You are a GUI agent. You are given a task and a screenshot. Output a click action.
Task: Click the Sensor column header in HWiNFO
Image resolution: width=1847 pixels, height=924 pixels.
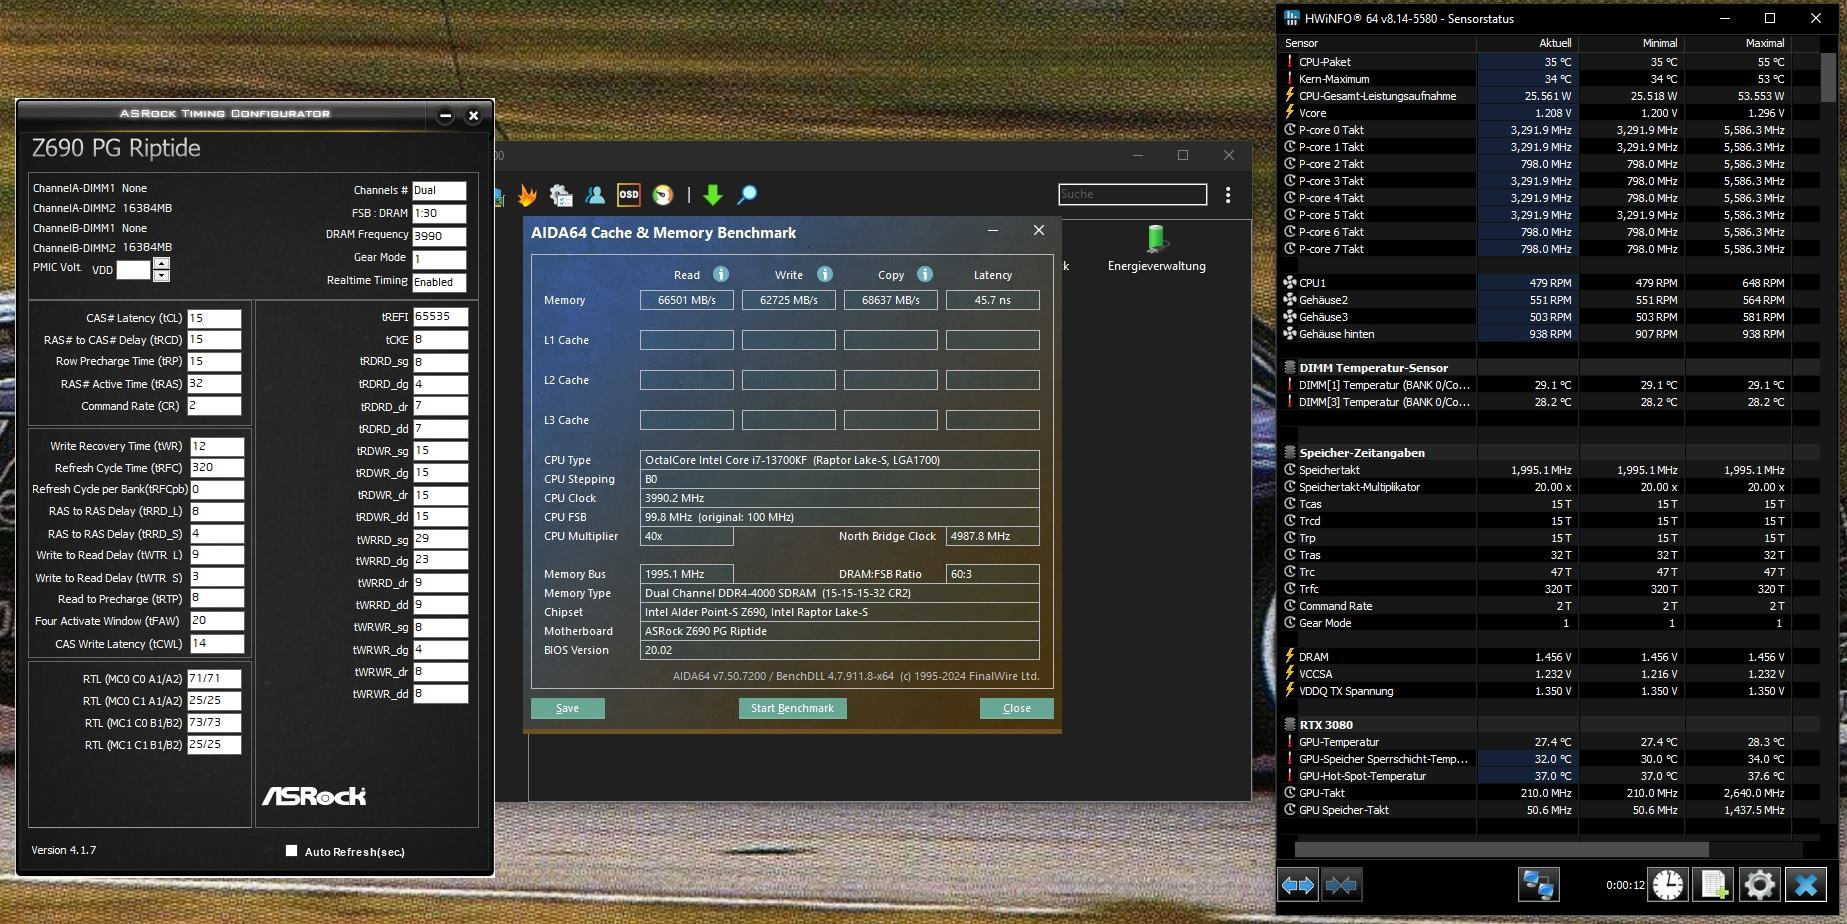[x=1379, y=43]
